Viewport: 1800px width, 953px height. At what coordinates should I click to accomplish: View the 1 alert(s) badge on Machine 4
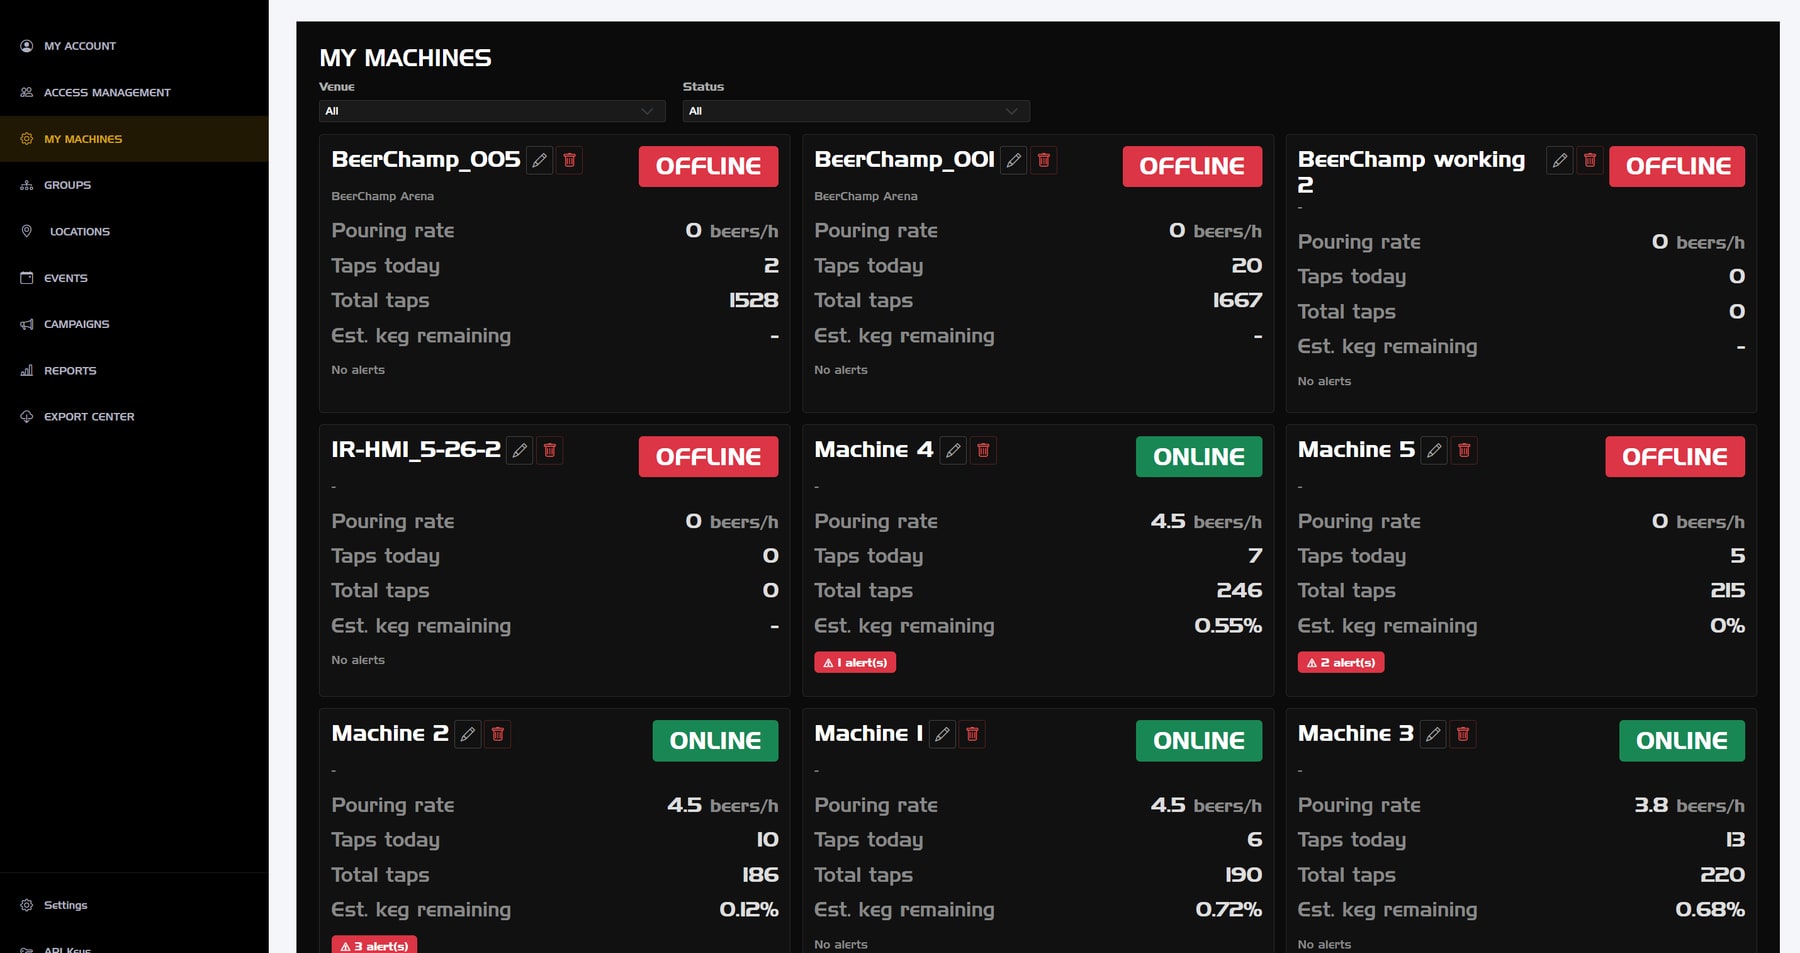(855, 662)
